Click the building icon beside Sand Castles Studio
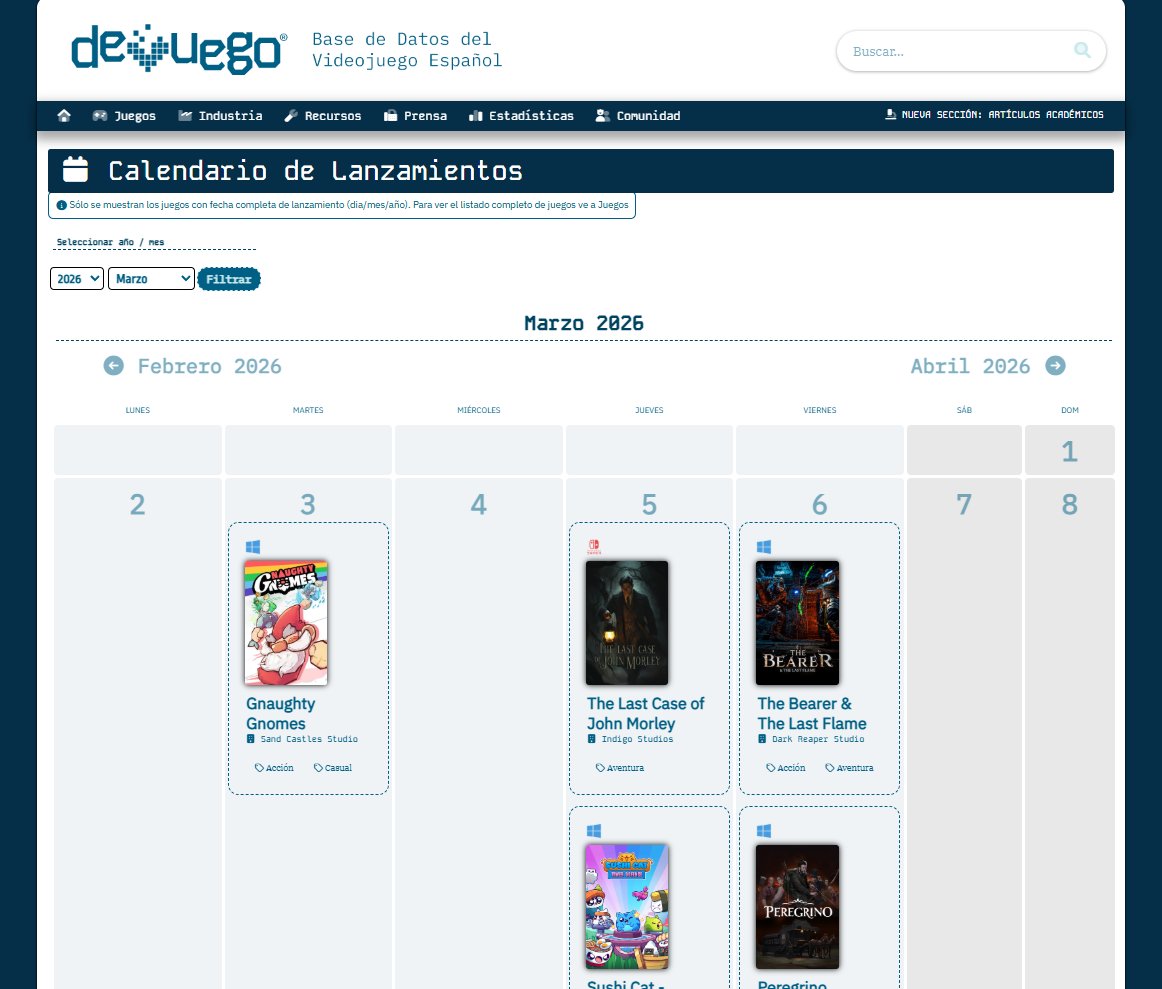 250,739
